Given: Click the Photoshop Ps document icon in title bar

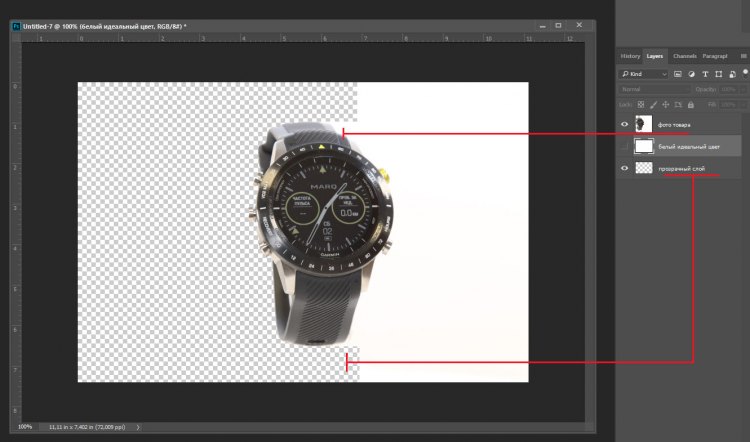Looking at the screenshot, I should tap(16, 26).
